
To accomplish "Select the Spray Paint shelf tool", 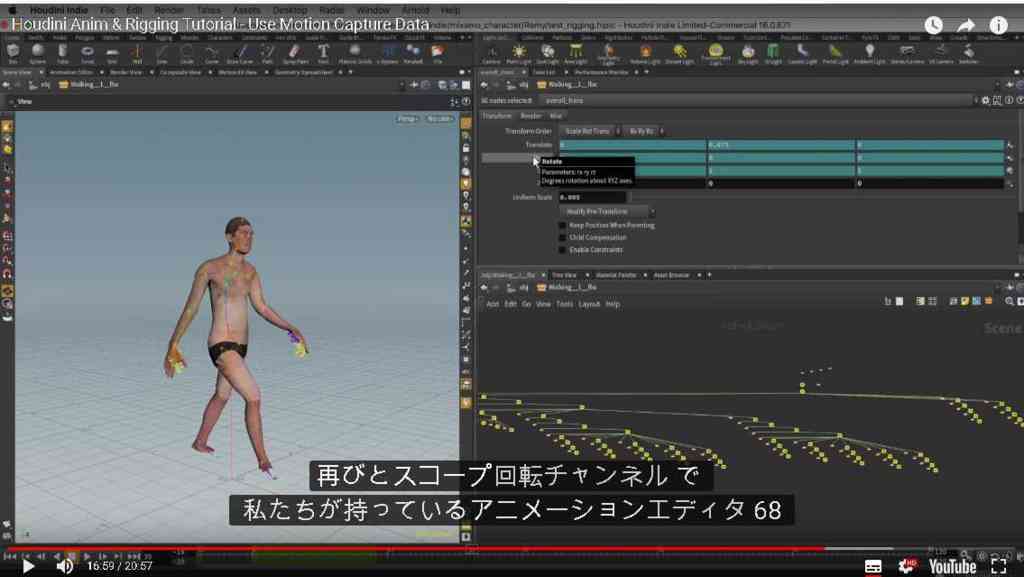I will [x=295, y=54].
